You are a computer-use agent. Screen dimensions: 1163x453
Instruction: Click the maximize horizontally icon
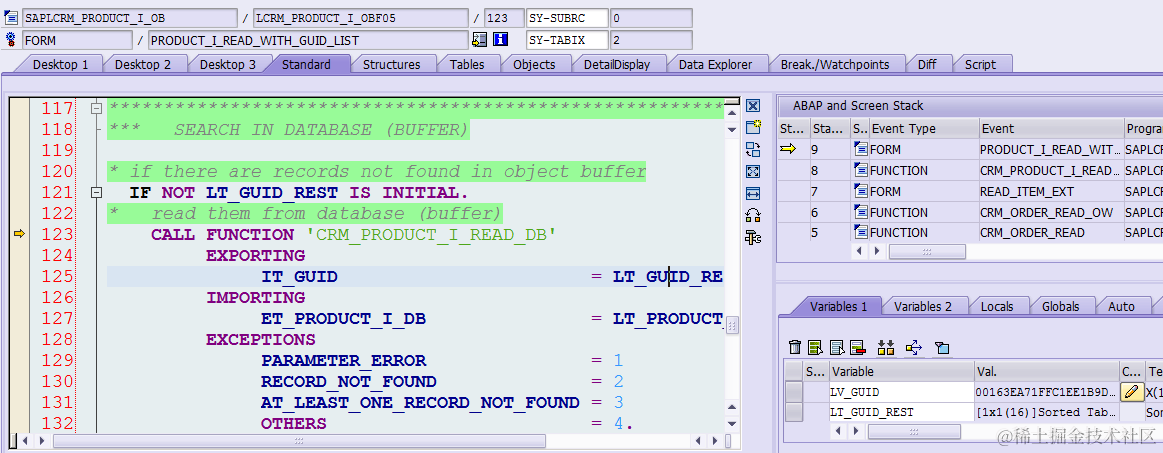click(753, 194)
